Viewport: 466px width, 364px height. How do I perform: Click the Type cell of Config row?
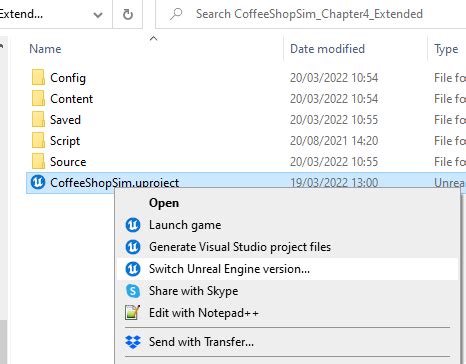450,78
